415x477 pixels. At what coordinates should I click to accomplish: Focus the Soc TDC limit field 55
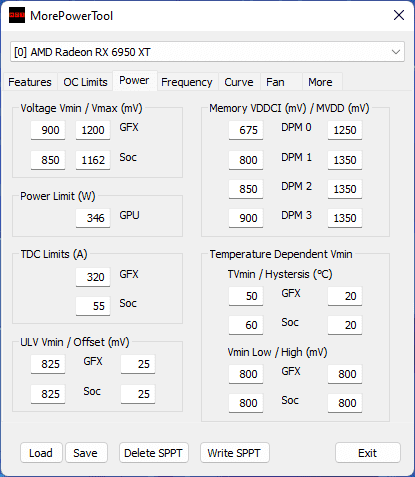point(93,306)
